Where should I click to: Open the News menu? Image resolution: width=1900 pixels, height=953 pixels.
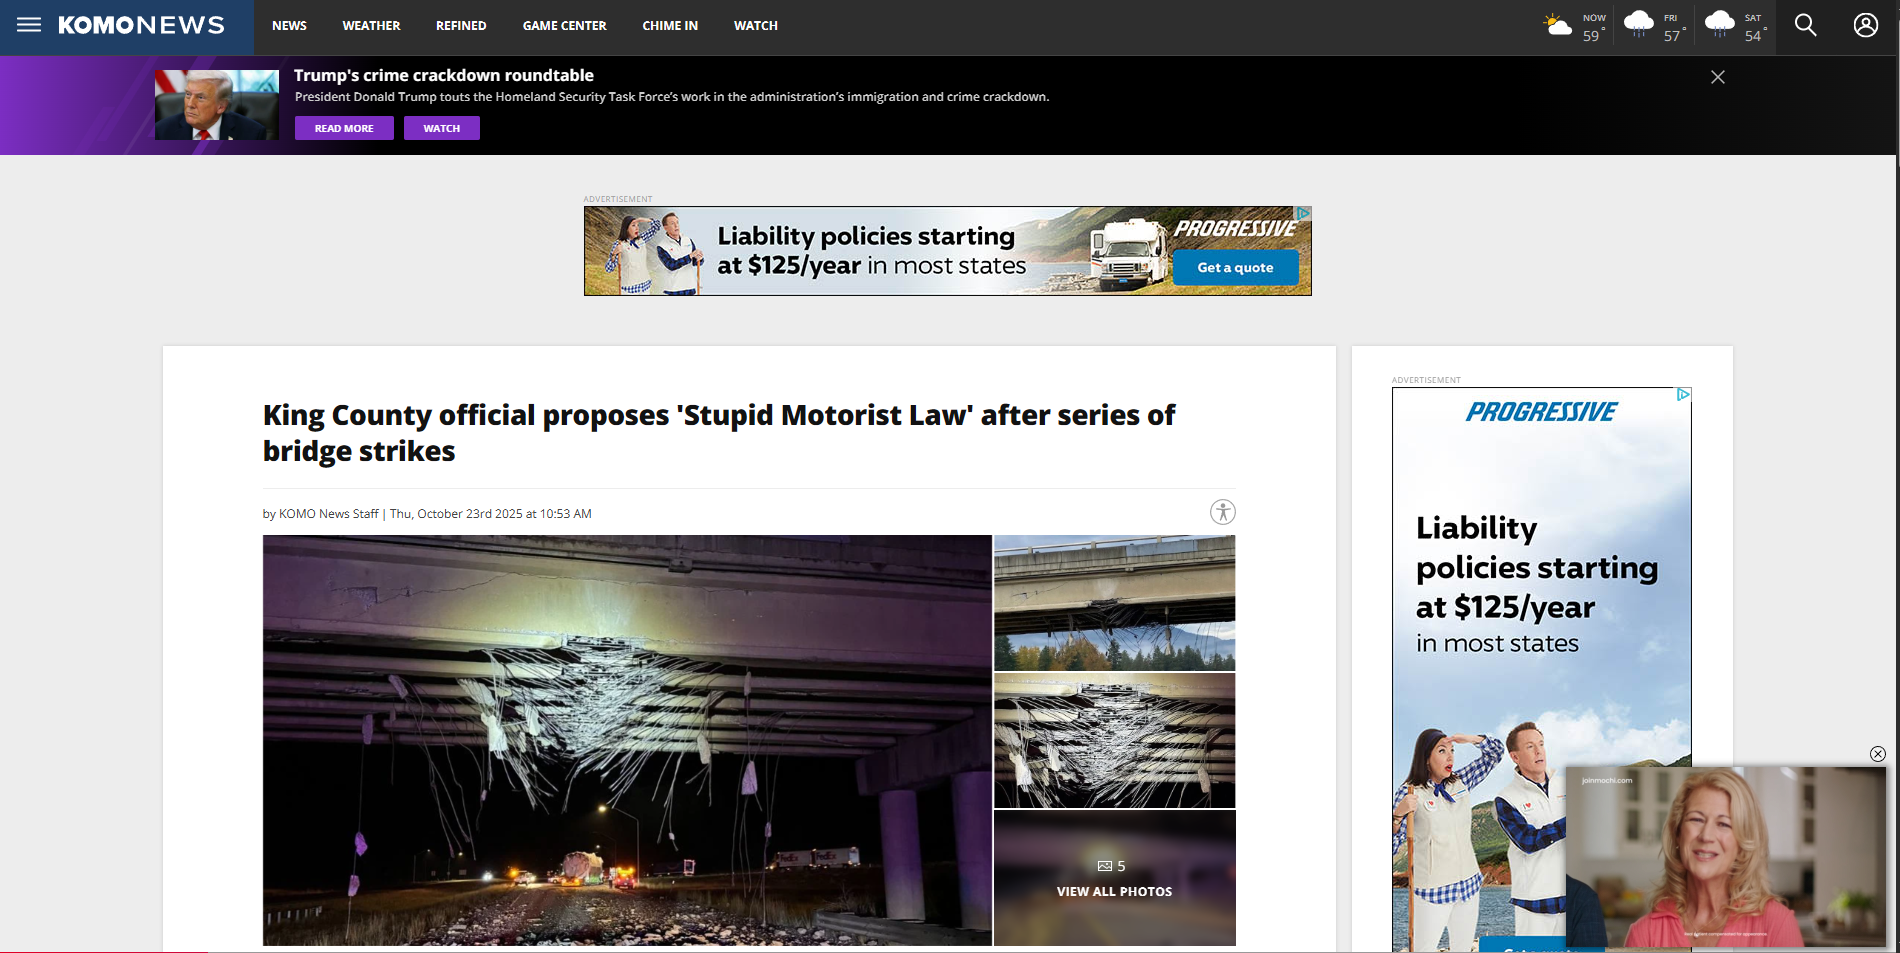[289, 26]
